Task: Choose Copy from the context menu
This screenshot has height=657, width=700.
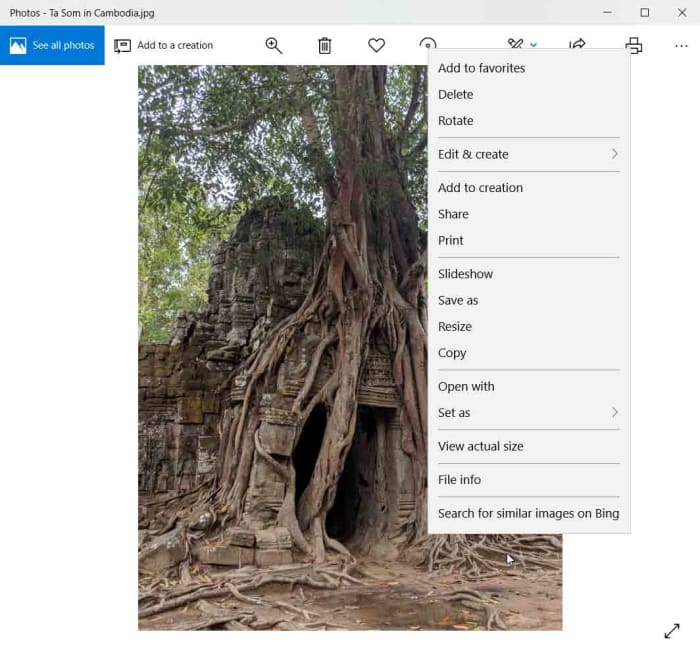Action: [529, 353]
